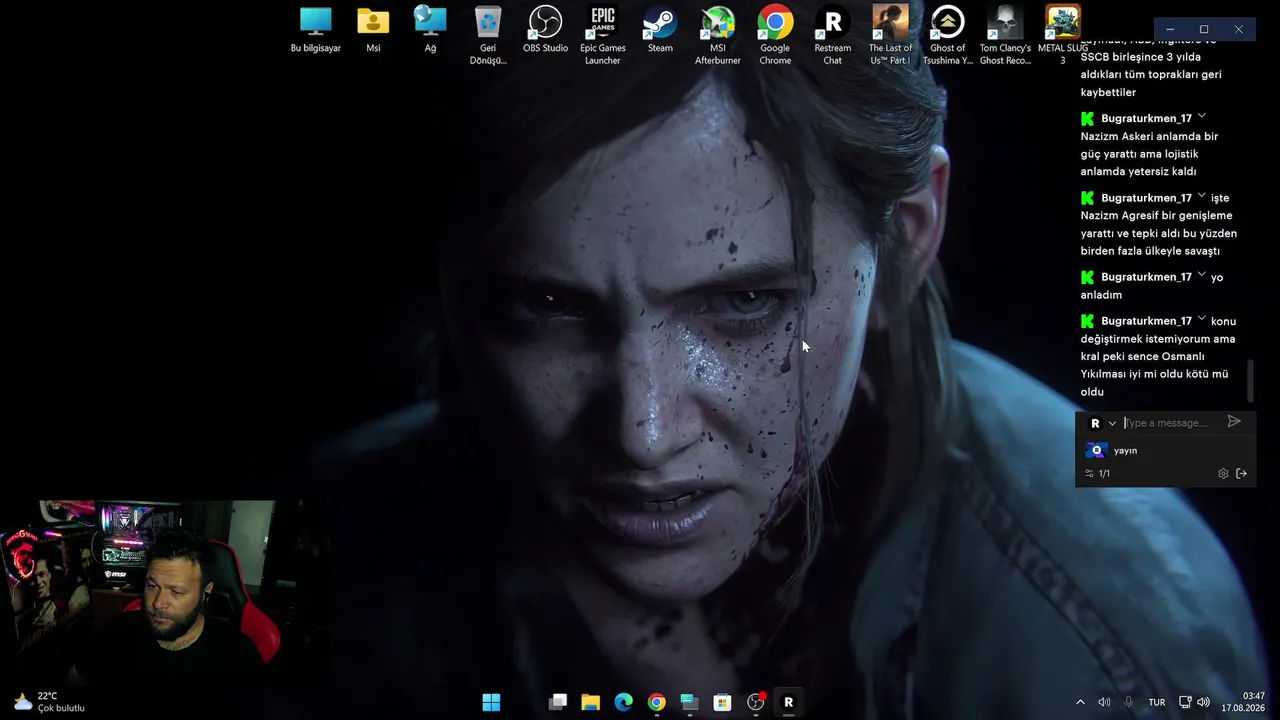Viewport: 1280px width, 720px height.
Task: Open the Bu bilgisayar desktop icon
Action: (x=316, y=29)
